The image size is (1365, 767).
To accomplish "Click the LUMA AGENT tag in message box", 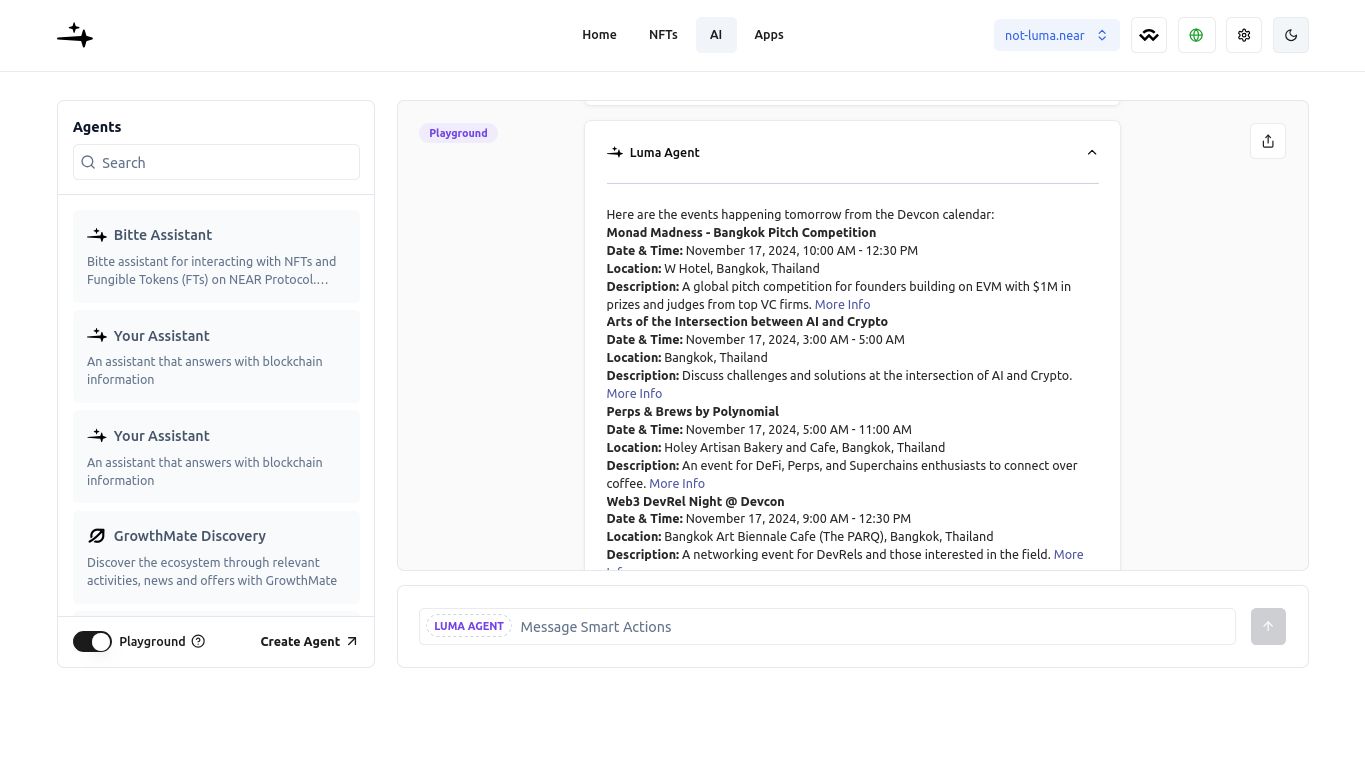I will [469, 626].
